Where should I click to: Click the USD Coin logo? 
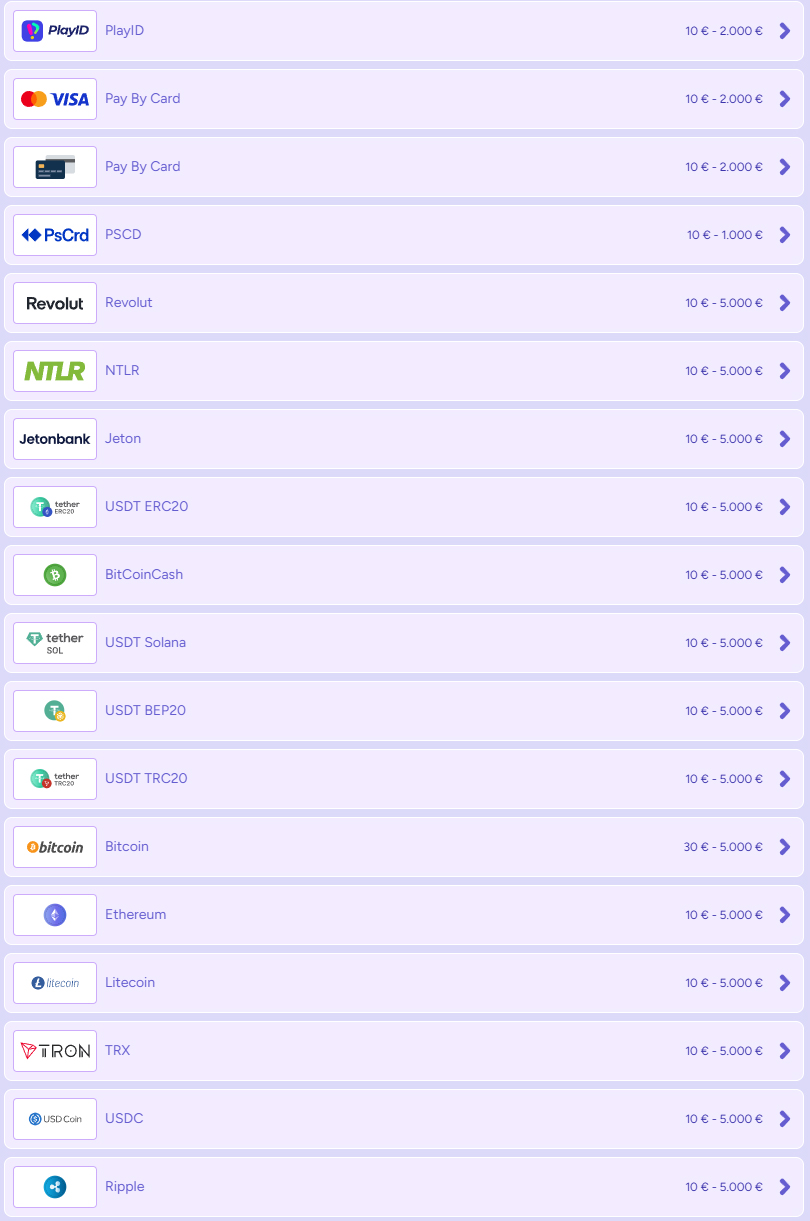pos(55,1119)
